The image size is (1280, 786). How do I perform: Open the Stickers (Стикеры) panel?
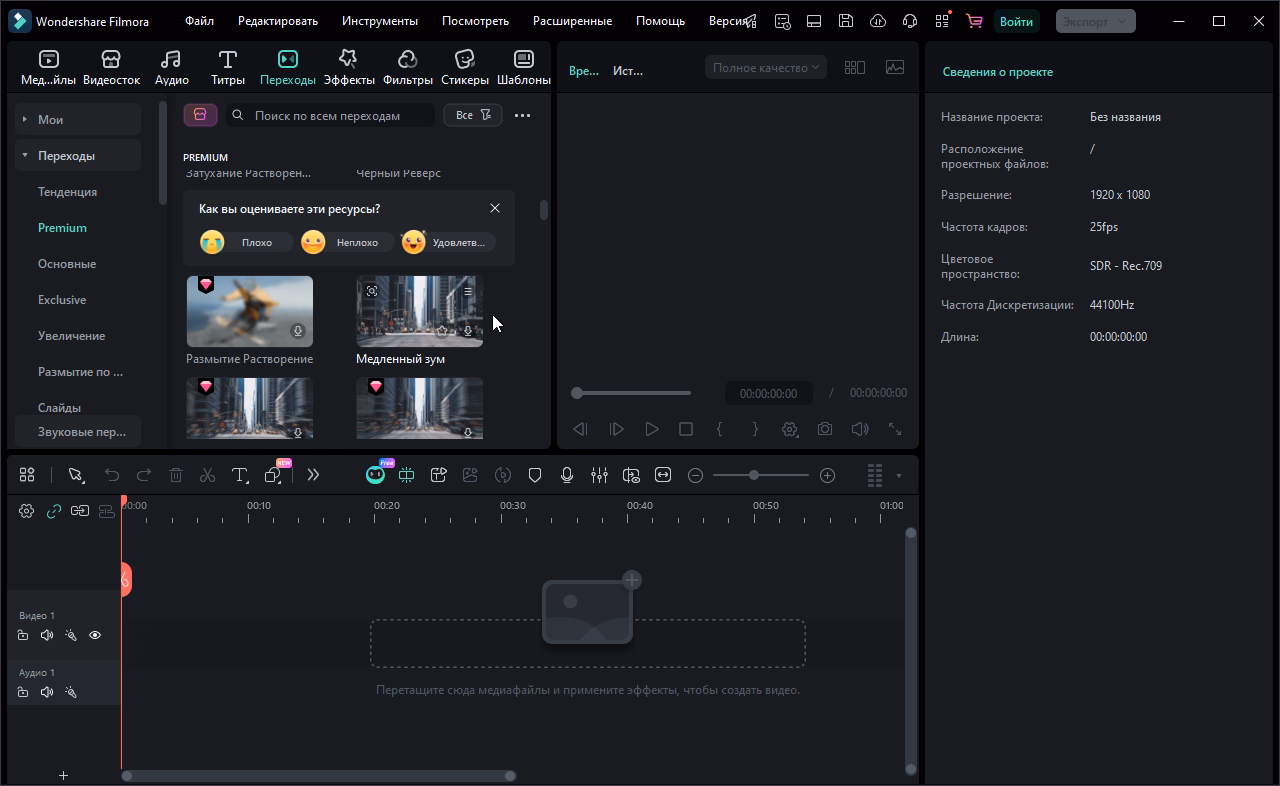coord(464,68)
